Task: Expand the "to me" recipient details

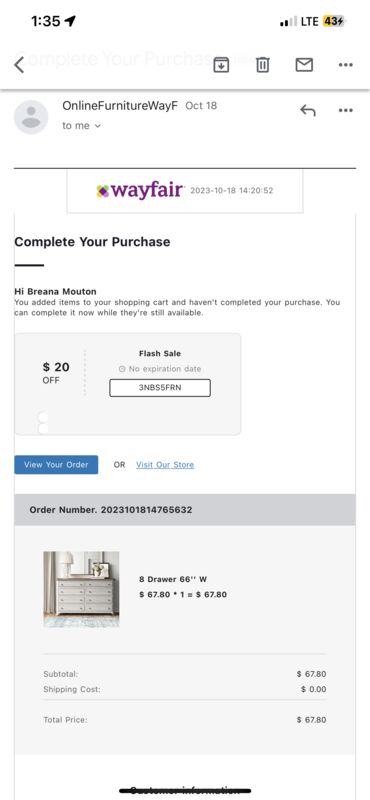Action: pos(82,126)
